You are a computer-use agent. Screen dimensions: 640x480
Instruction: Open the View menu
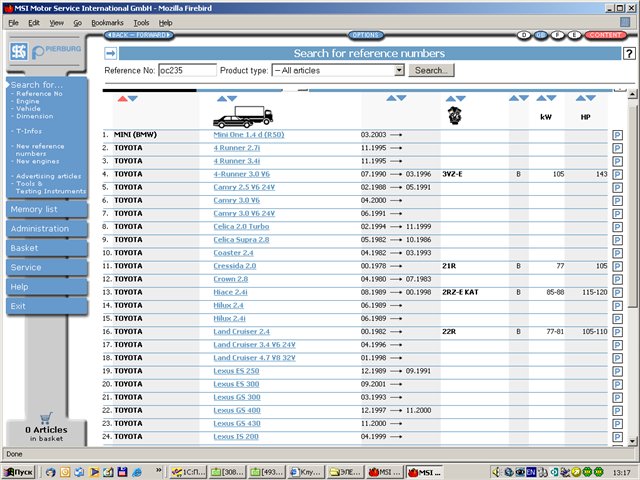57,23
